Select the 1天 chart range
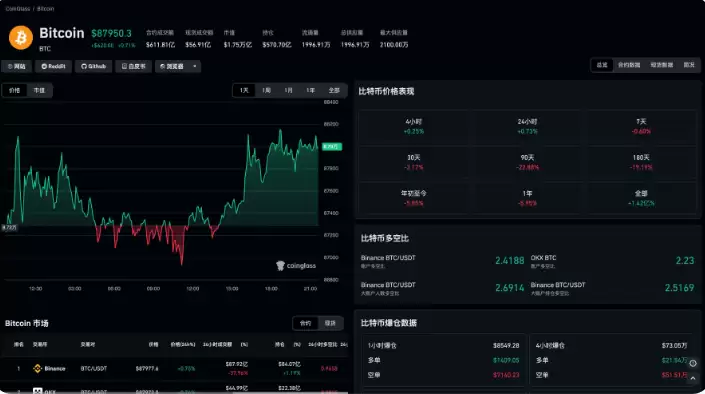The height and width of the screenshot is (394, 705). (244, 90)
